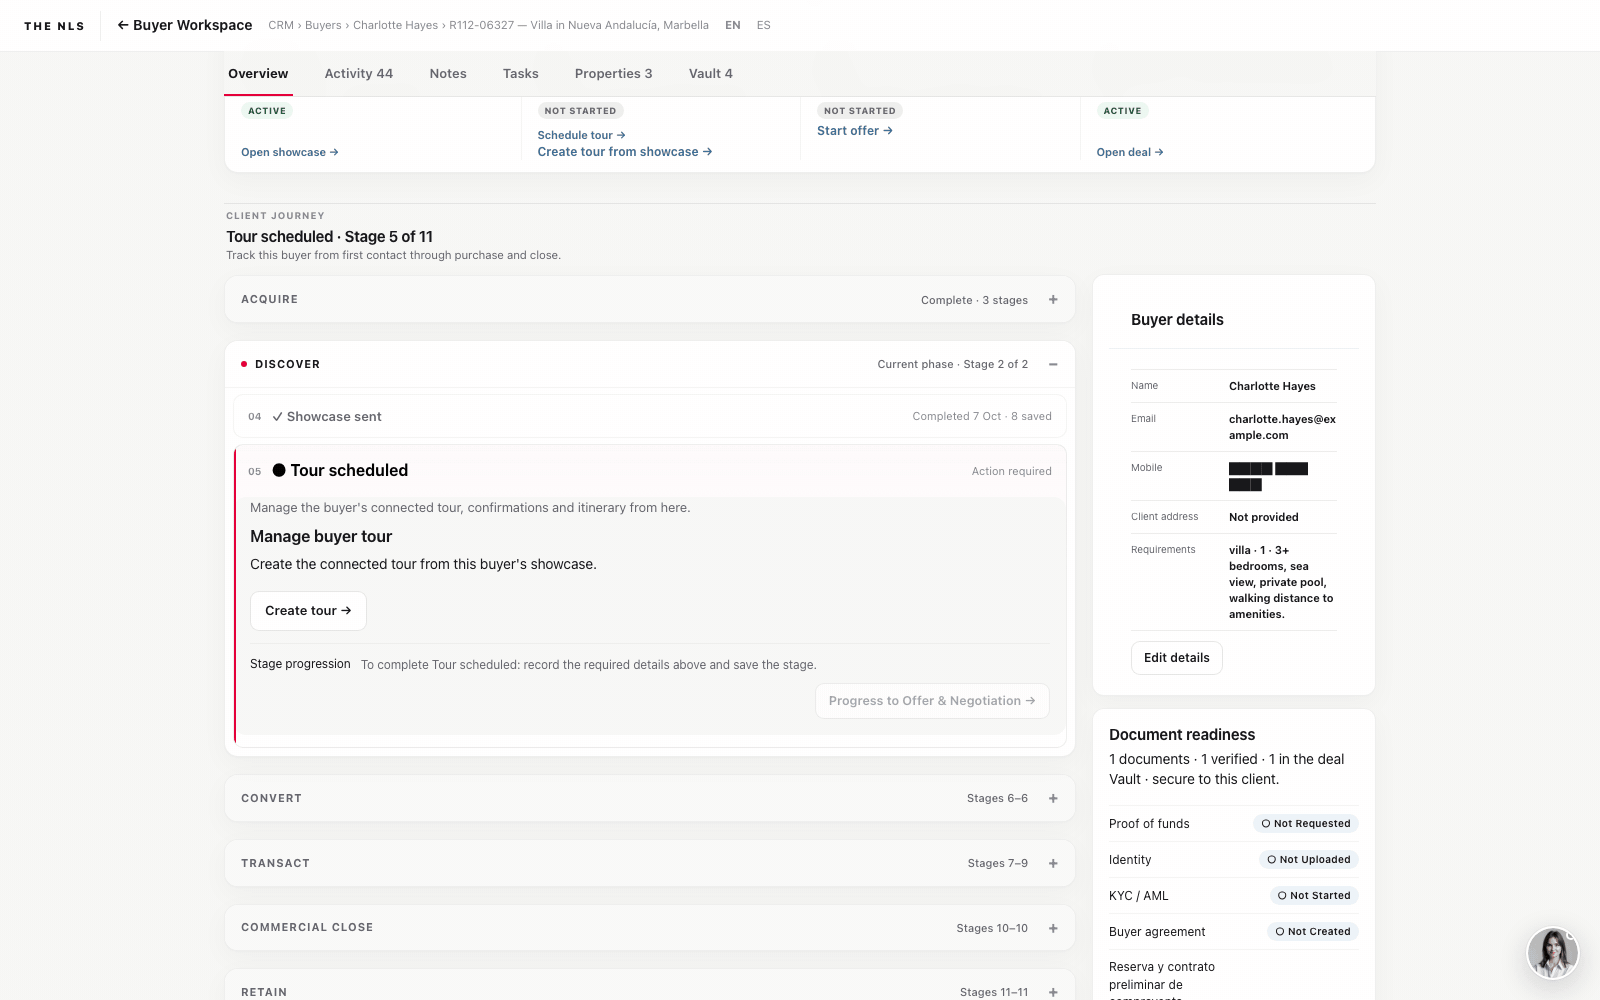Open the assistant avatar chat bubble

[1553, 953]
